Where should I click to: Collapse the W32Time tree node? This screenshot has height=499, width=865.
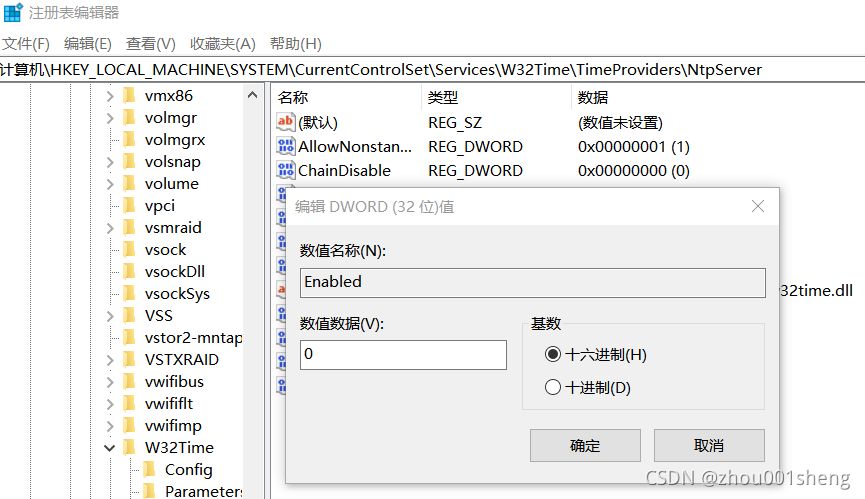tap(110, 448)
